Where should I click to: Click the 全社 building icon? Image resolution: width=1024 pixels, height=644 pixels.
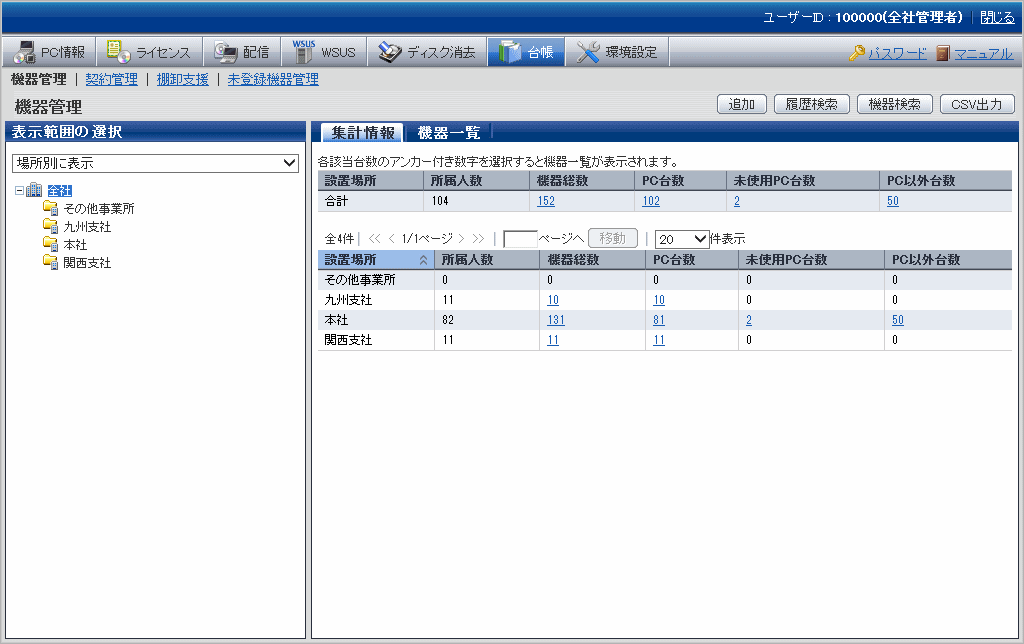[34, 190]
